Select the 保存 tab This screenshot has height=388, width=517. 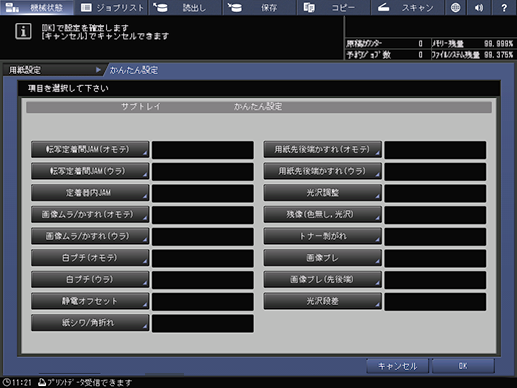(259, 7)
